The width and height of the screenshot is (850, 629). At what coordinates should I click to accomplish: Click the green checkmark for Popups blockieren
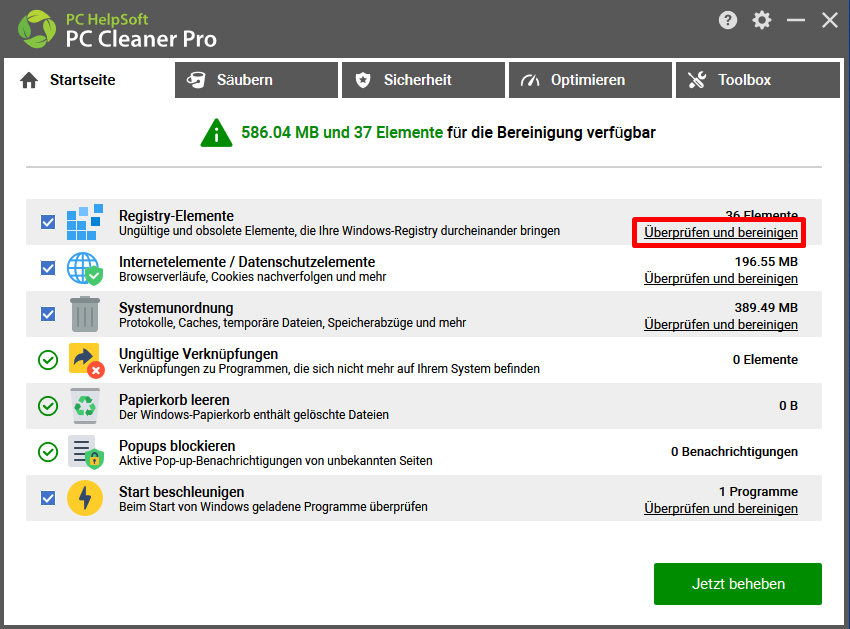click(x=48, y=452)
